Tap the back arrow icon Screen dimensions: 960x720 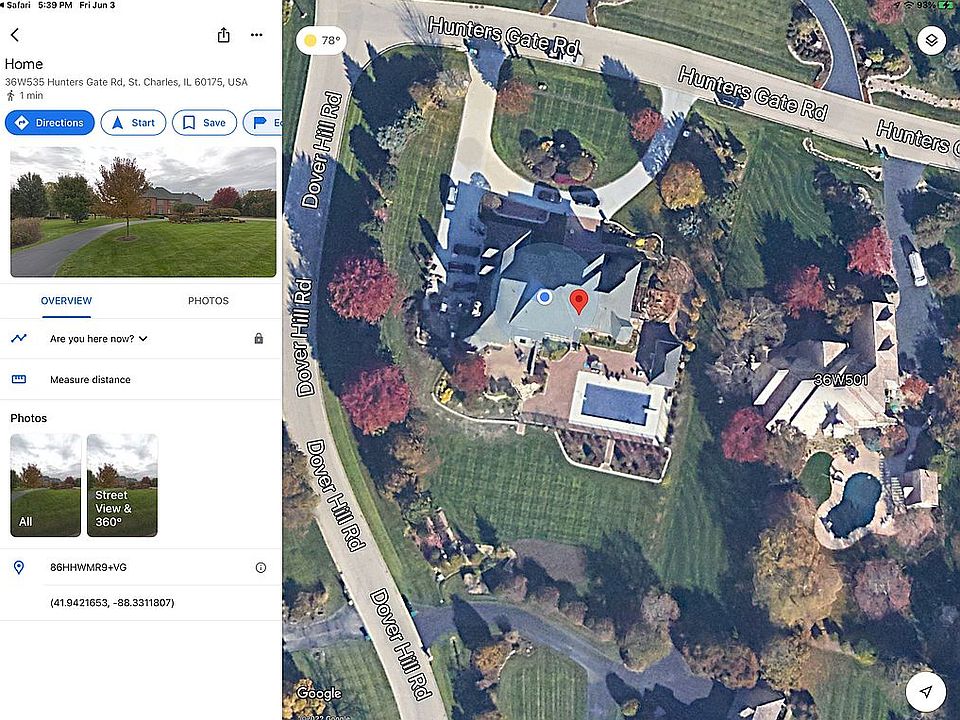pyautogui.click(x=15, y=35)
